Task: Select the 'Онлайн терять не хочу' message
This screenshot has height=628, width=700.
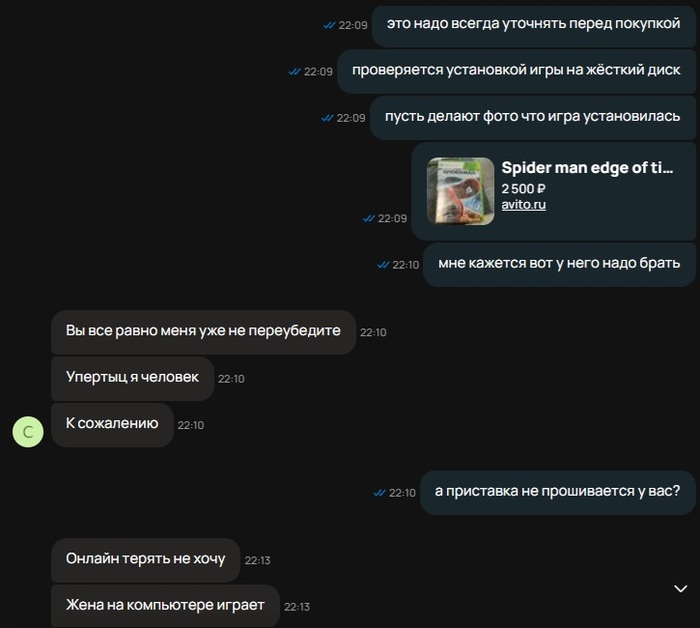Action: click(x=146, y=560)
